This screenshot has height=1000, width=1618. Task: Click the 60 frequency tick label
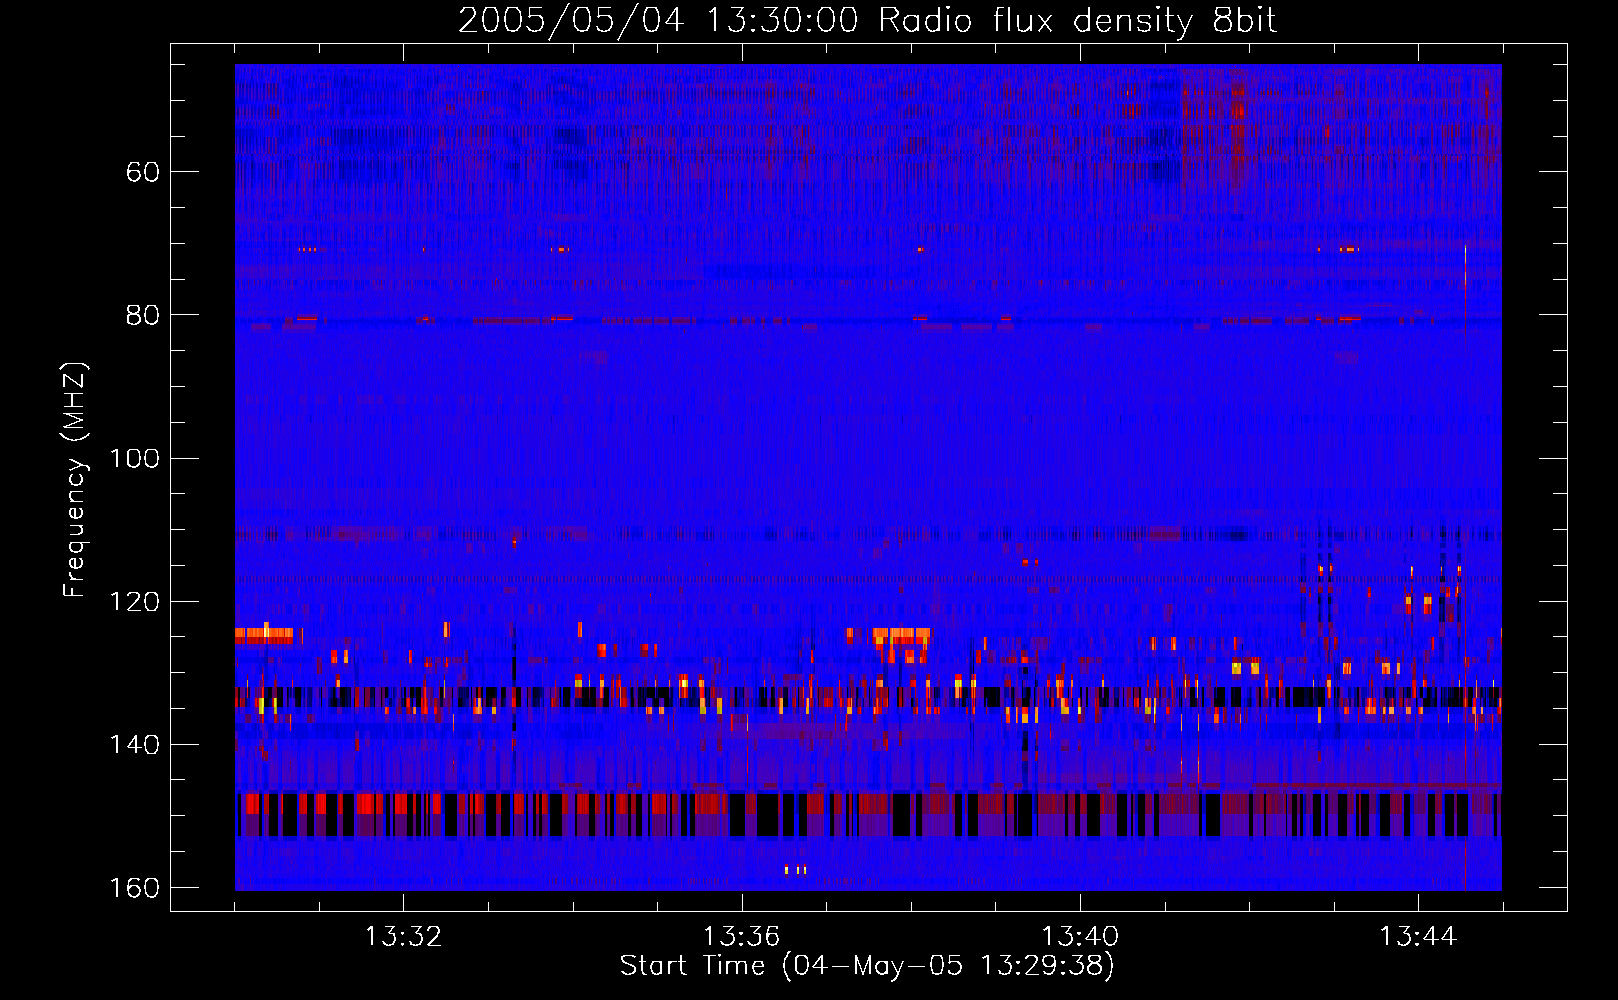coord(143,172)
